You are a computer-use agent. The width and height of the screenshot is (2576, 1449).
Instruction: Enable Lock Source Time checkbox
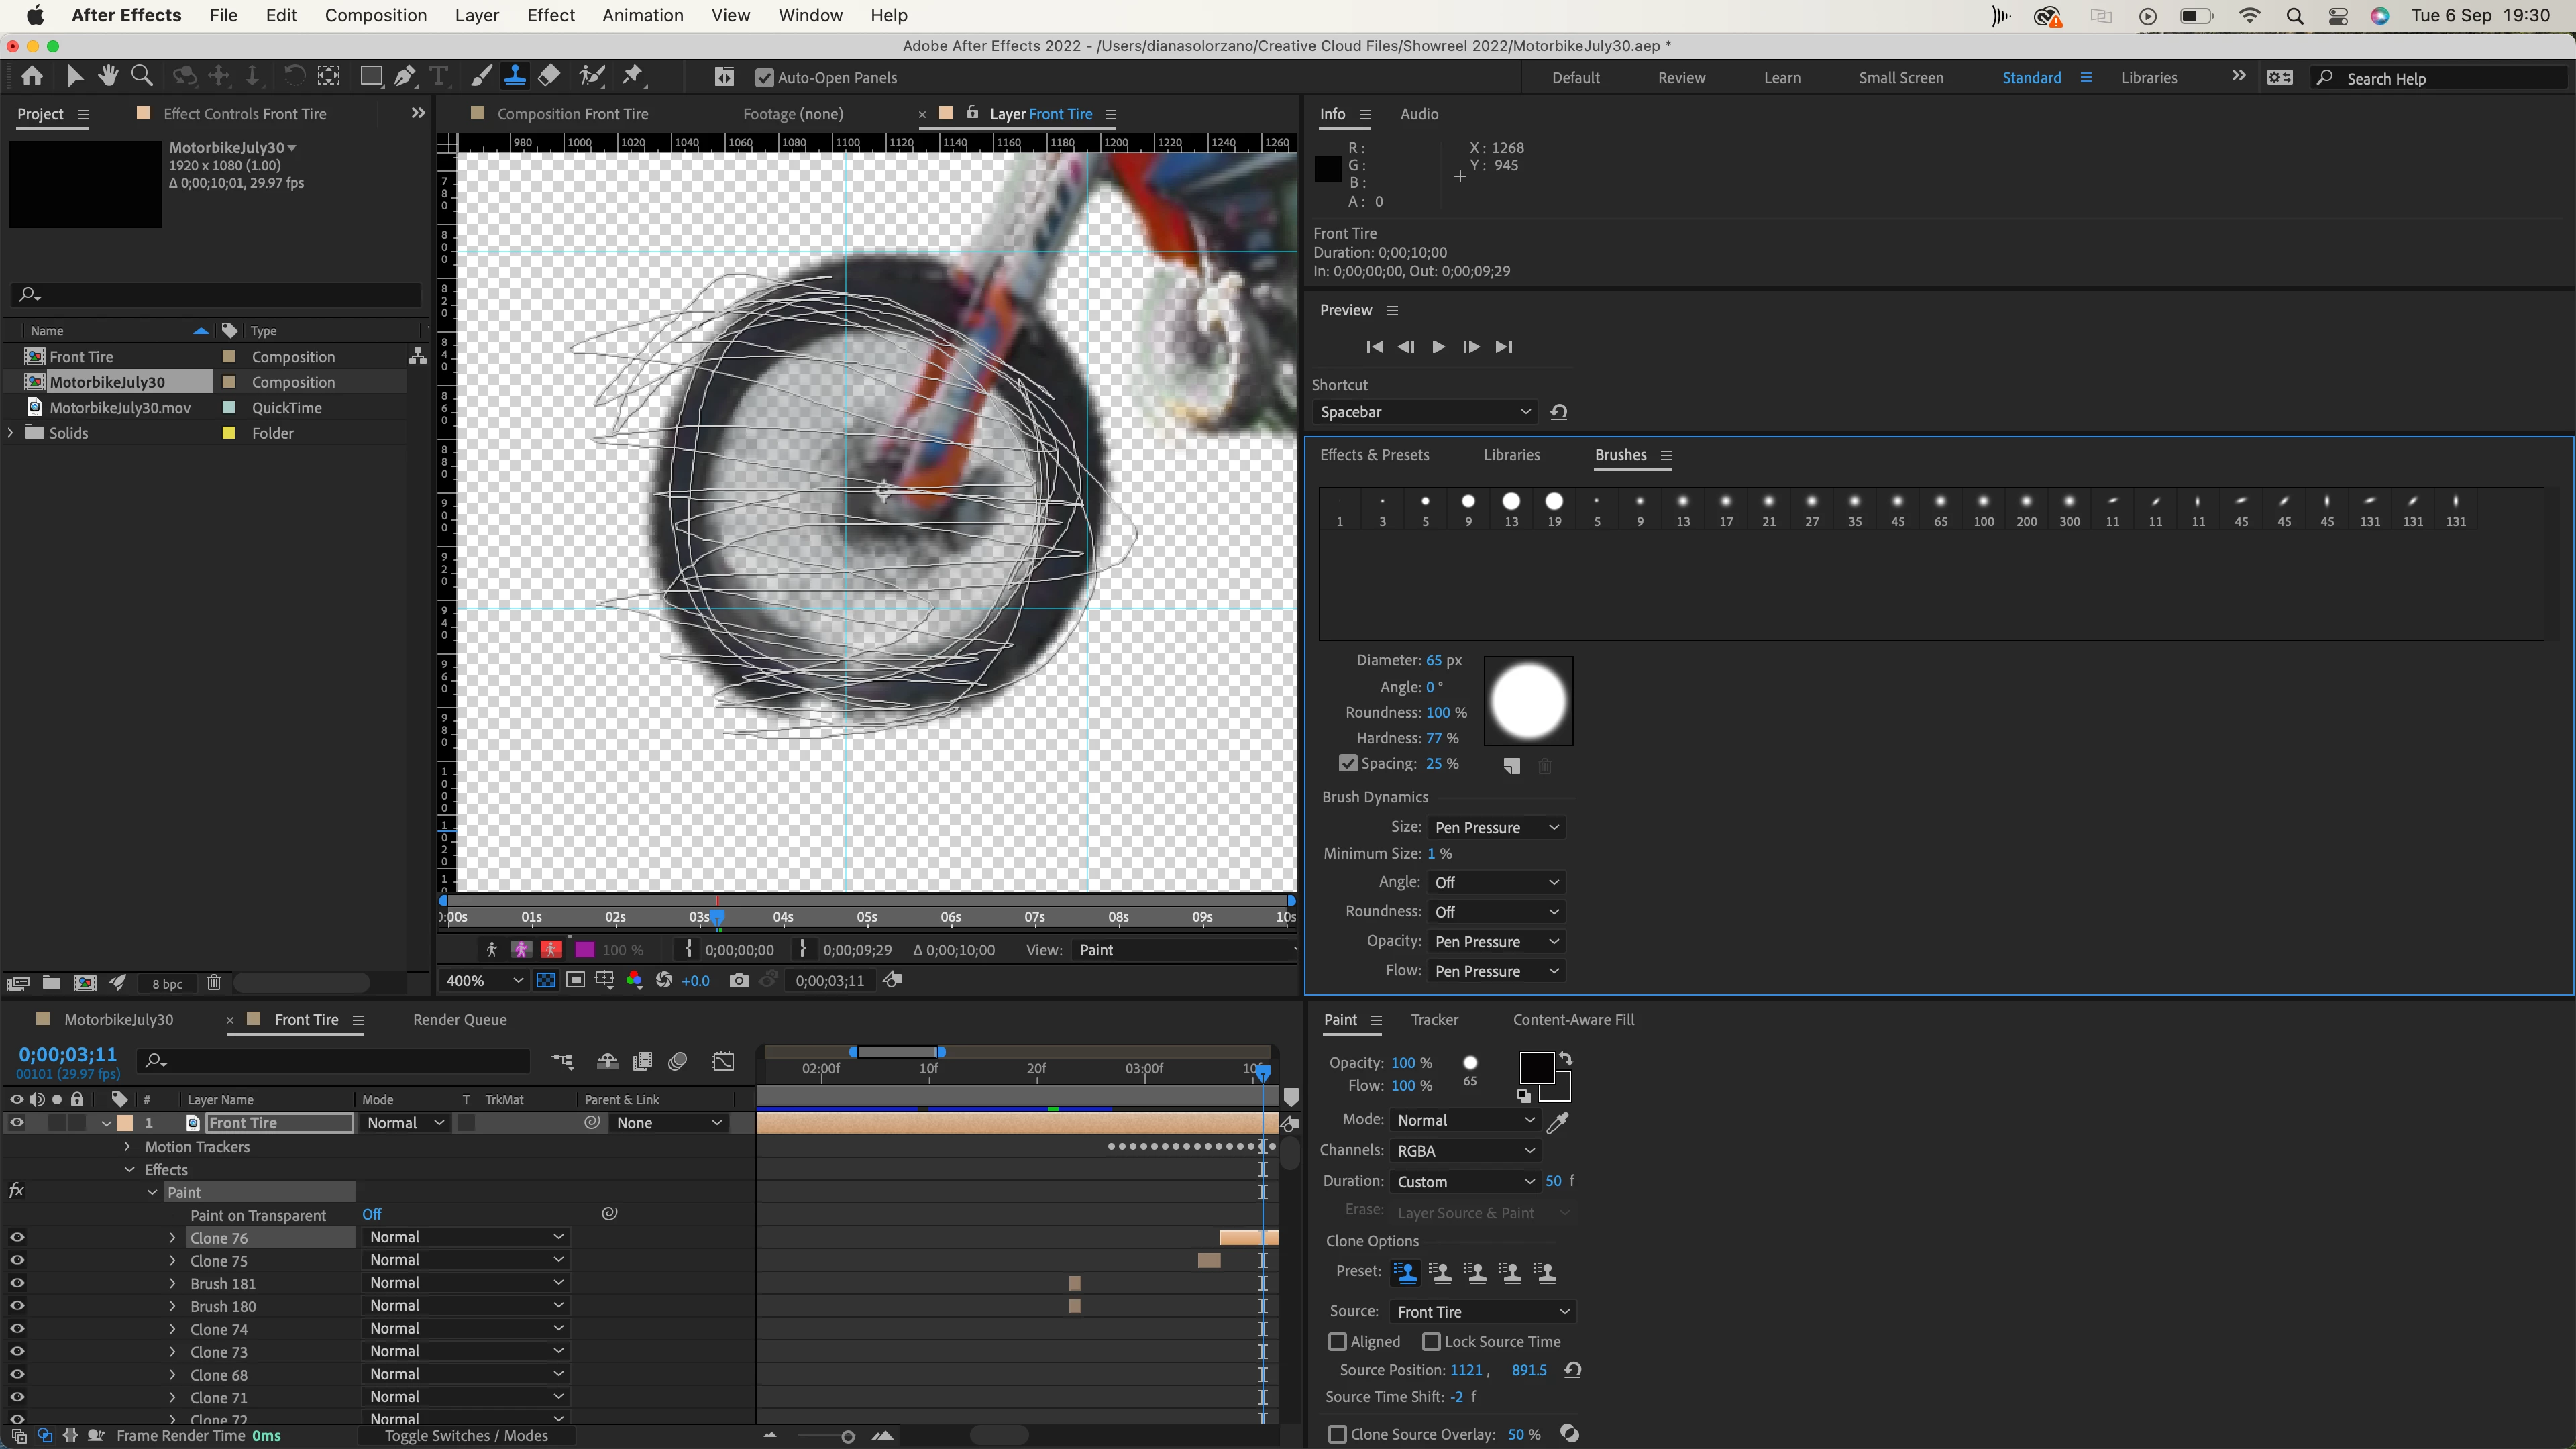[1431, 1342]
